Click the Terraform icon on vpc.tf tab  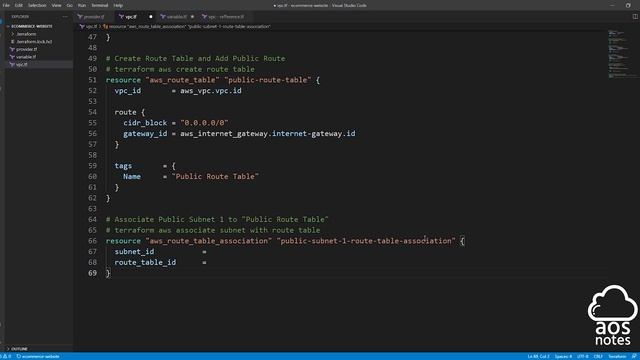coord(121,17)
